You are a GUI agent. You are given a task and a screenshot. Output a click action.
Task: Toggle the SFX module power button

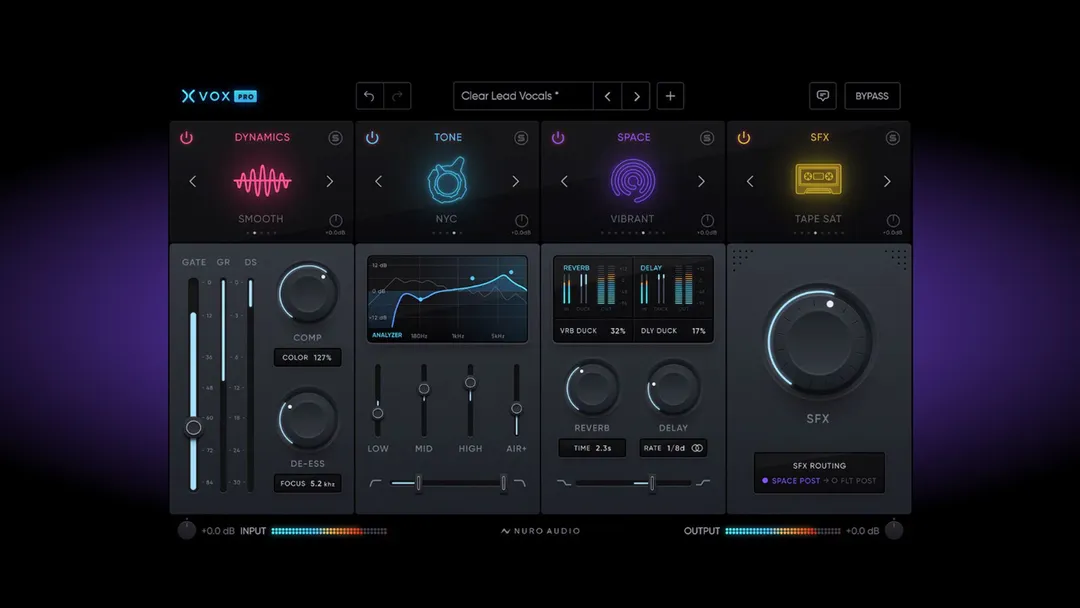coord(744,137)
